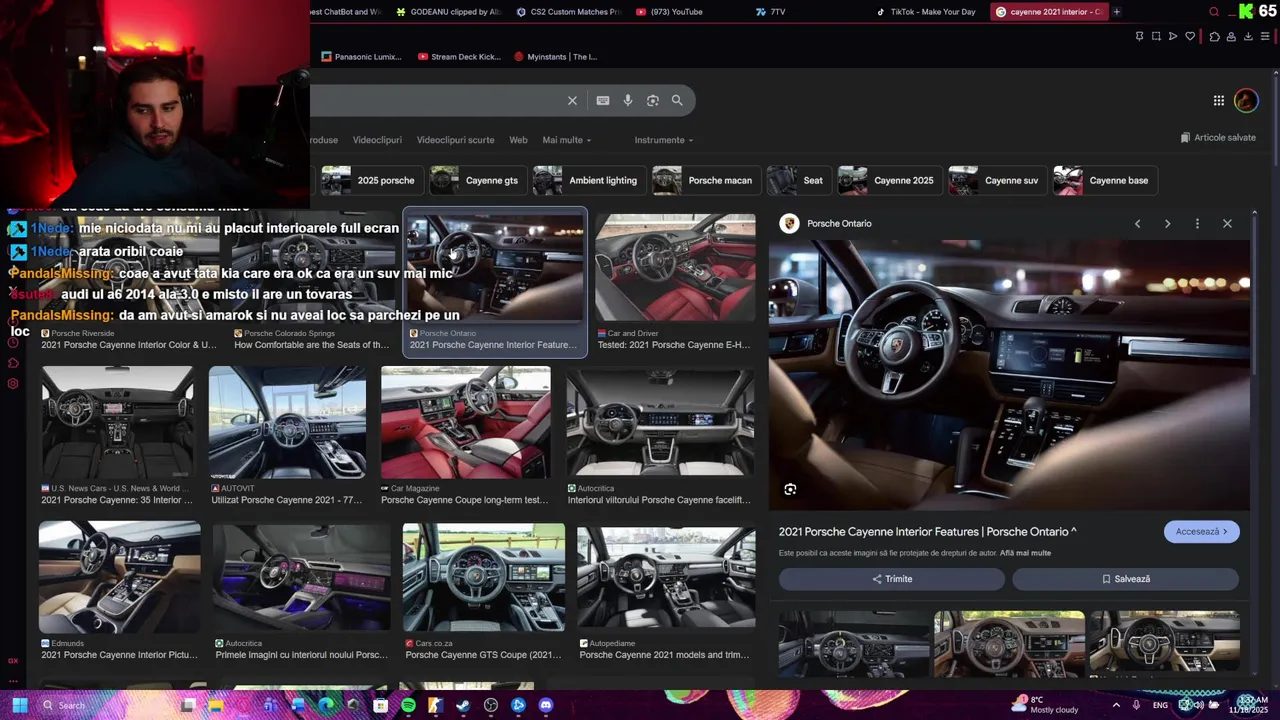Image resolution: width=1280 pixels, height=720 pixels.
Task: Select the 2025 porsche filter chip
Action: tap(370, 180)
